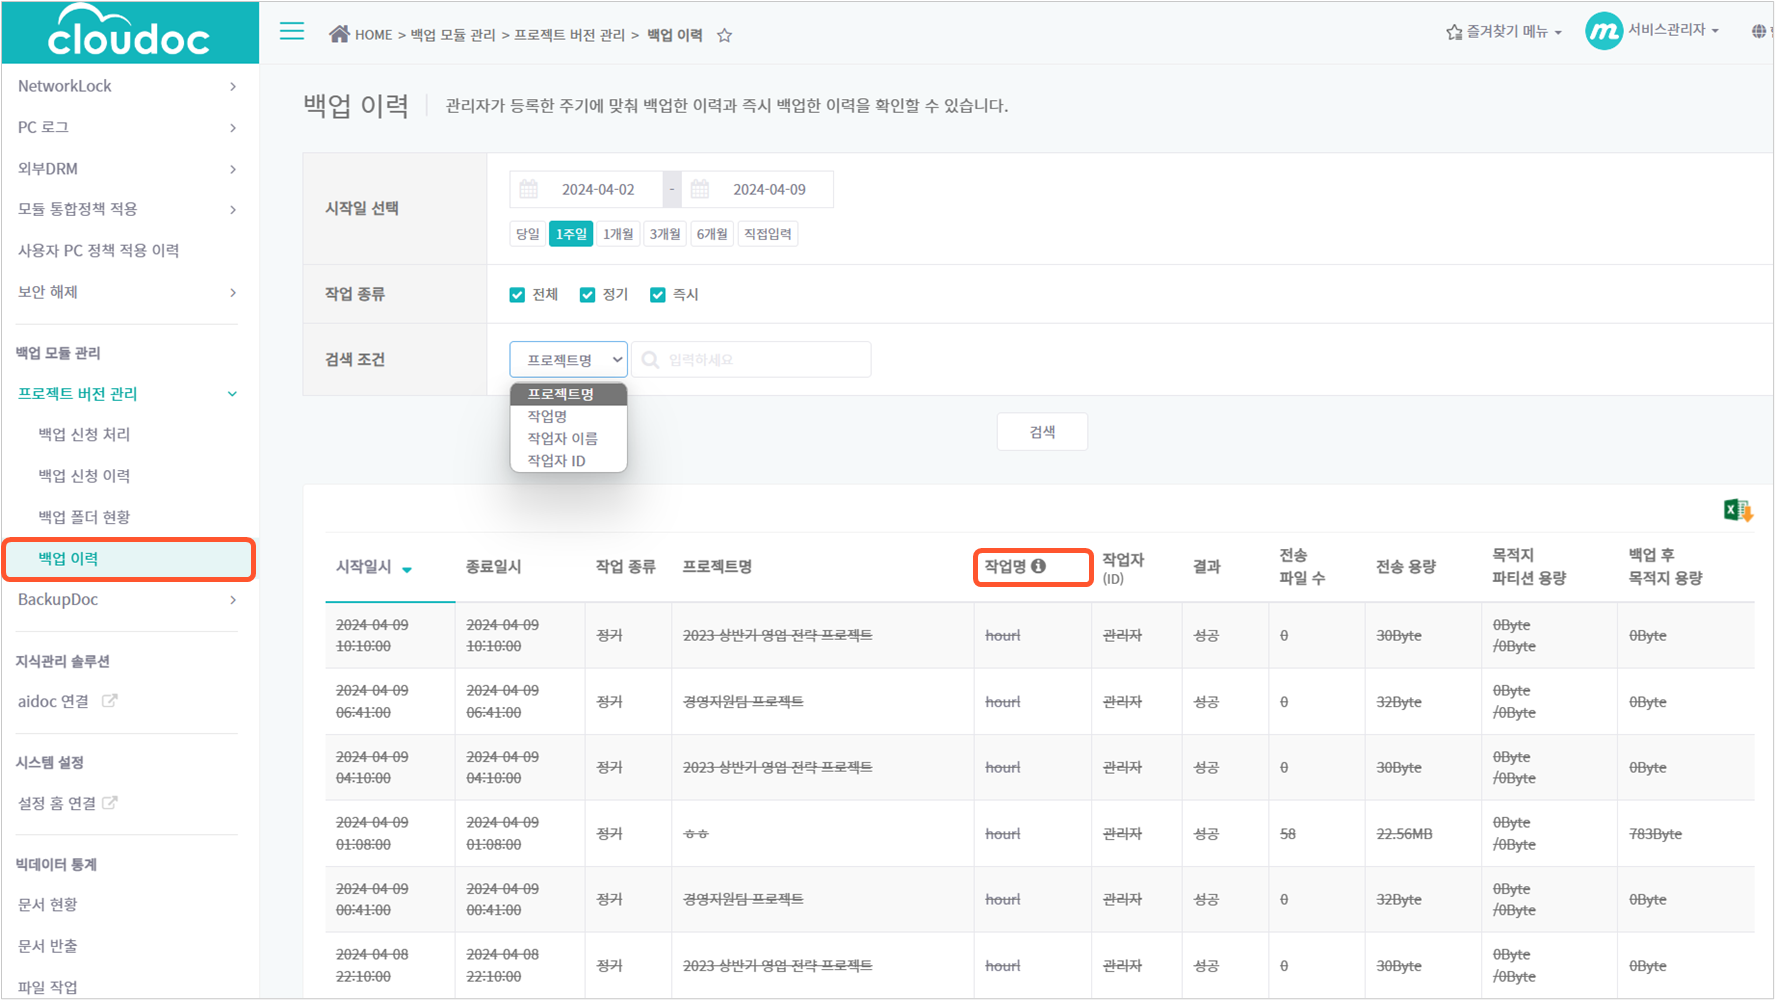This screenshot has height=1000, width=1775.
Task: Open 문서 반출 in the sidebar
Action: pyautogui.click(x=47, y=946)
